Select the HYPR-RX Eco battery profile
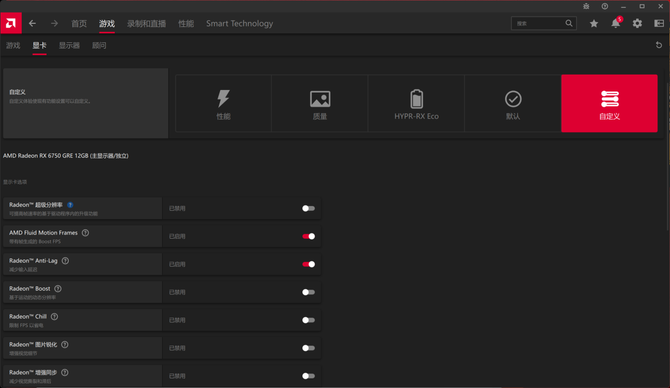The width and height of the screenshot is (670, 388). pyautogui.click(x=416, y=103)
